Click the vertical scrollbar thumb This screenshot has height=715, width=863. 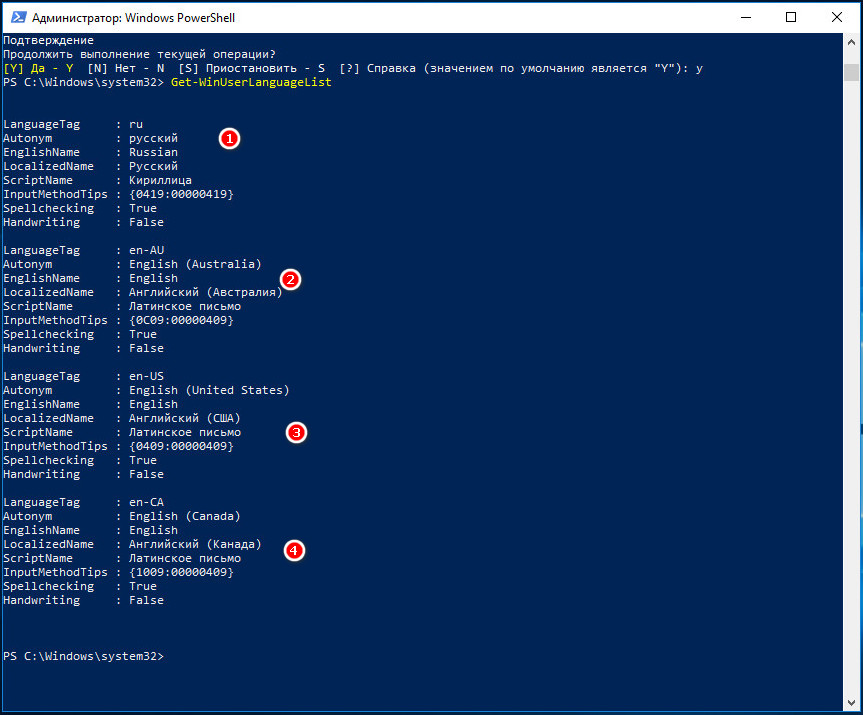click(x=851, y=72)
